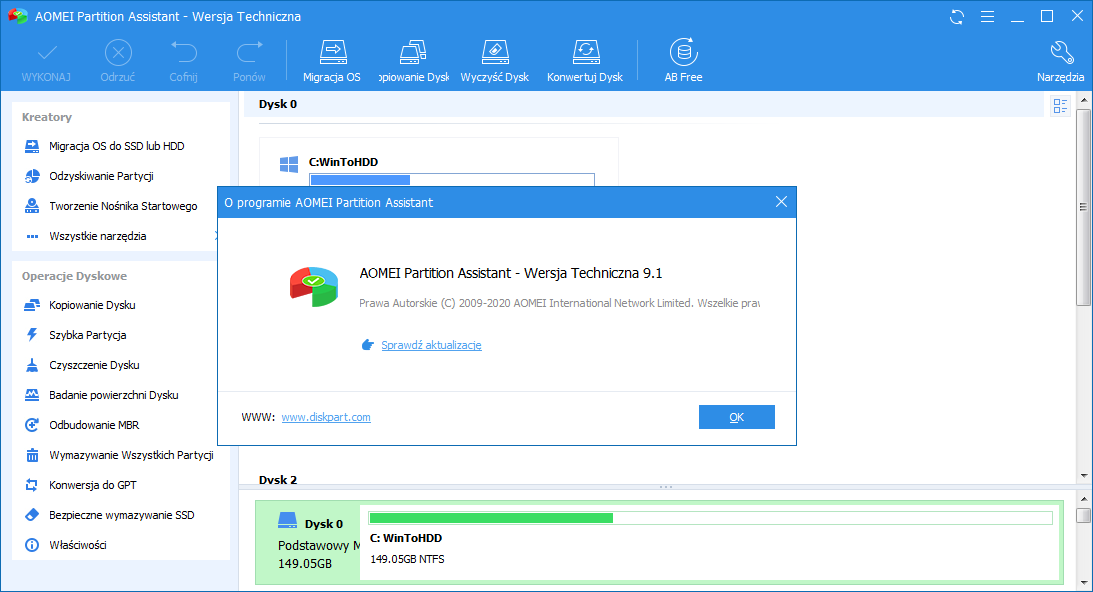Open AB Free backup tool
Screen dimensions: 1093x592
683,61
